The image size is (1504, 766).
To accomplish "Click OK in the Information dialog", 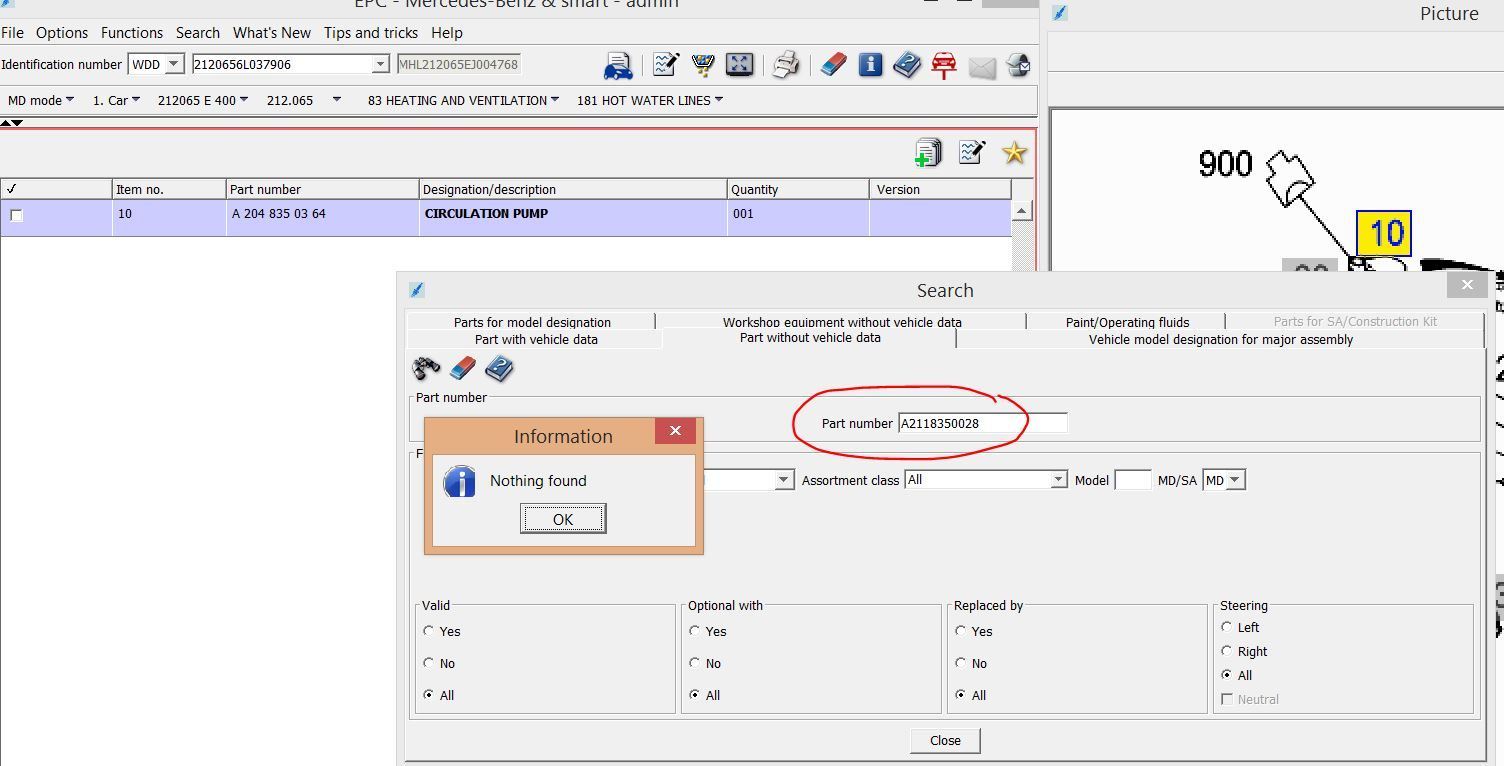I will click(x=563, y=519).
